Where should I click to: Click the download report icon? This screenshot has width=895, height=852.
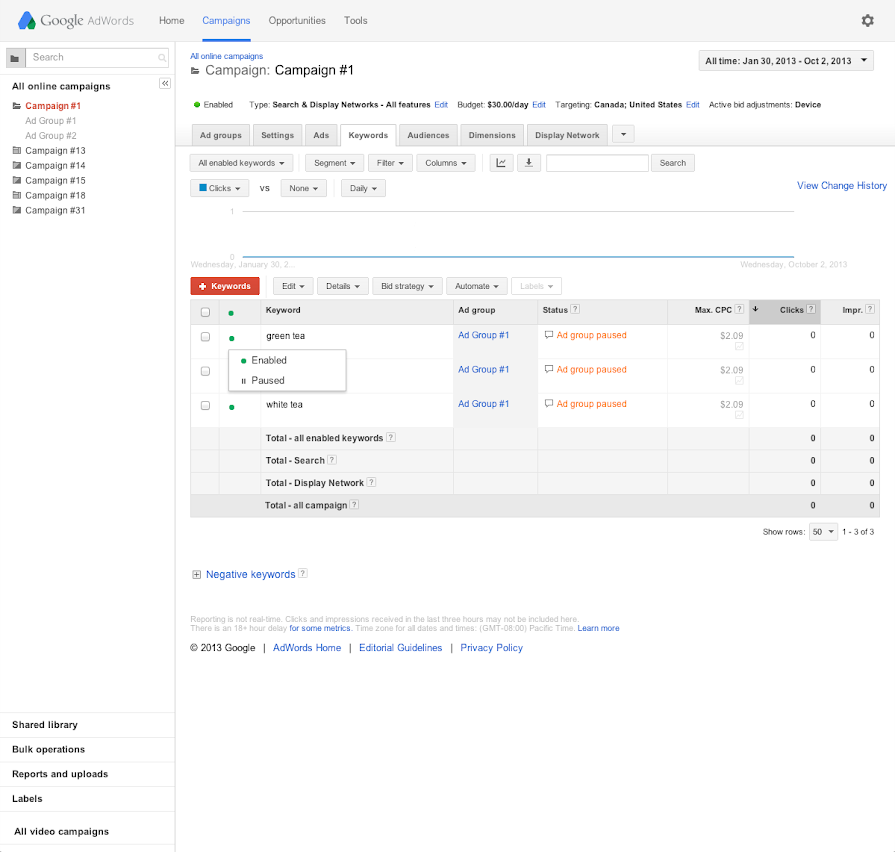[x=528, y=163]
